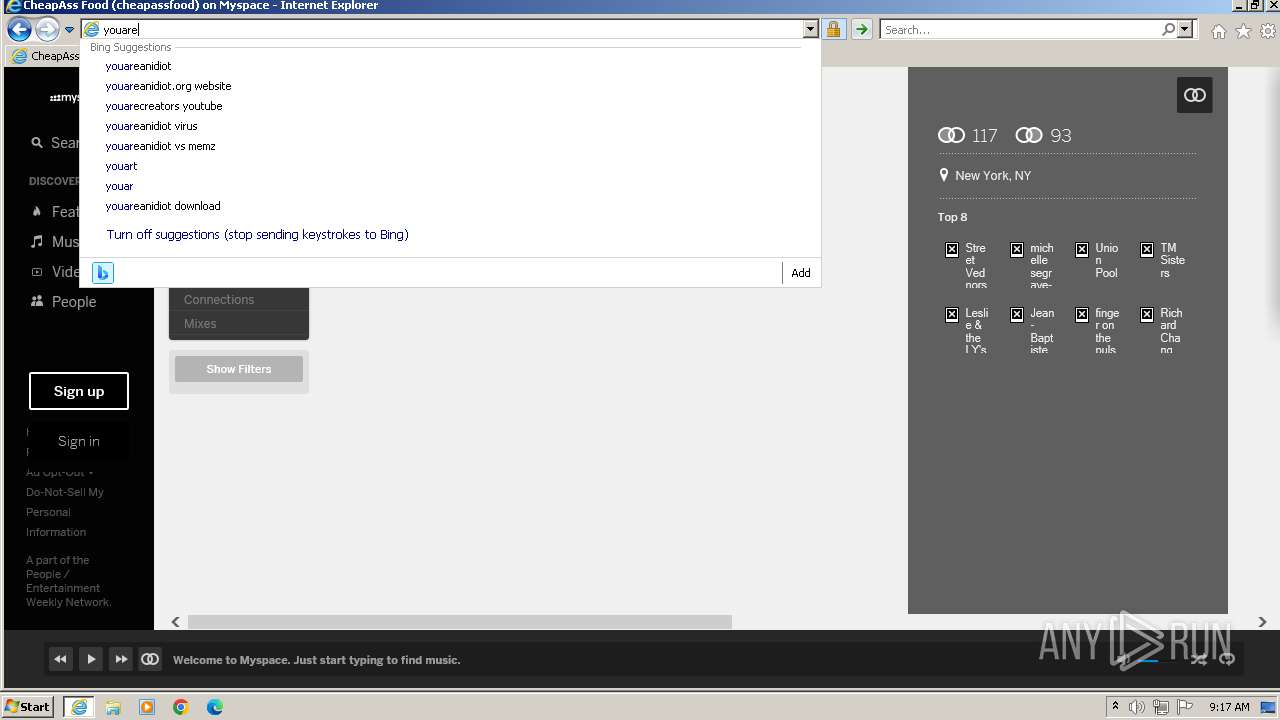Click the security lock icon
Image resolution: width=1280 pixels, height=720 pixels.
[833, 30]
